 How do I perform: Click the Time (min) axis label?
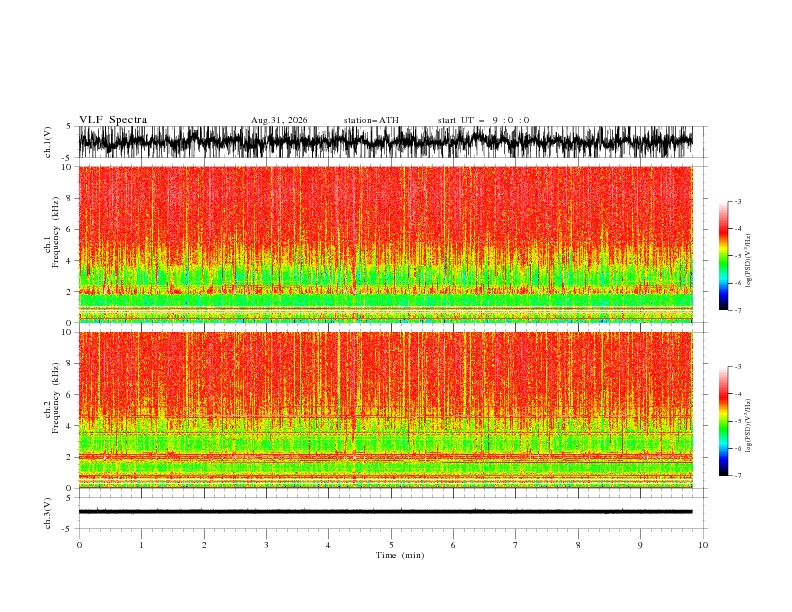point(400,555)
